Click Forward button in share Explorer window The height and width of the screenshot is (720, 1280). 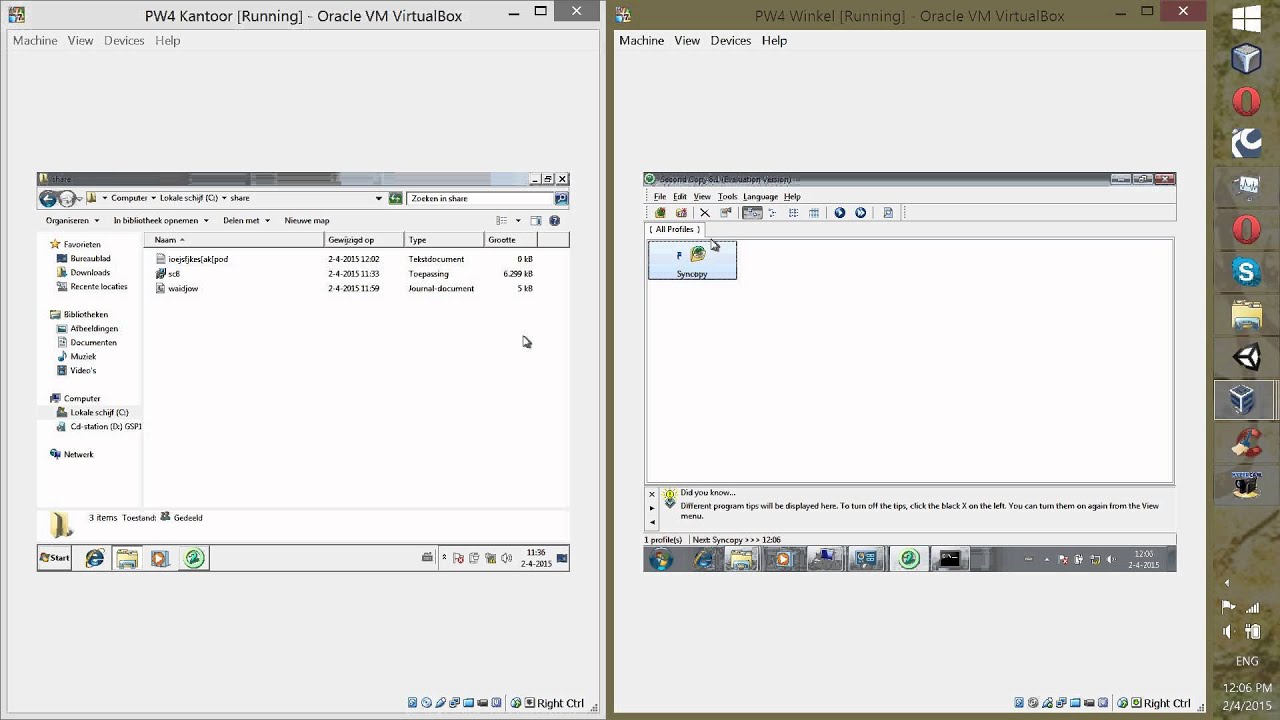(x=67, y=198)
